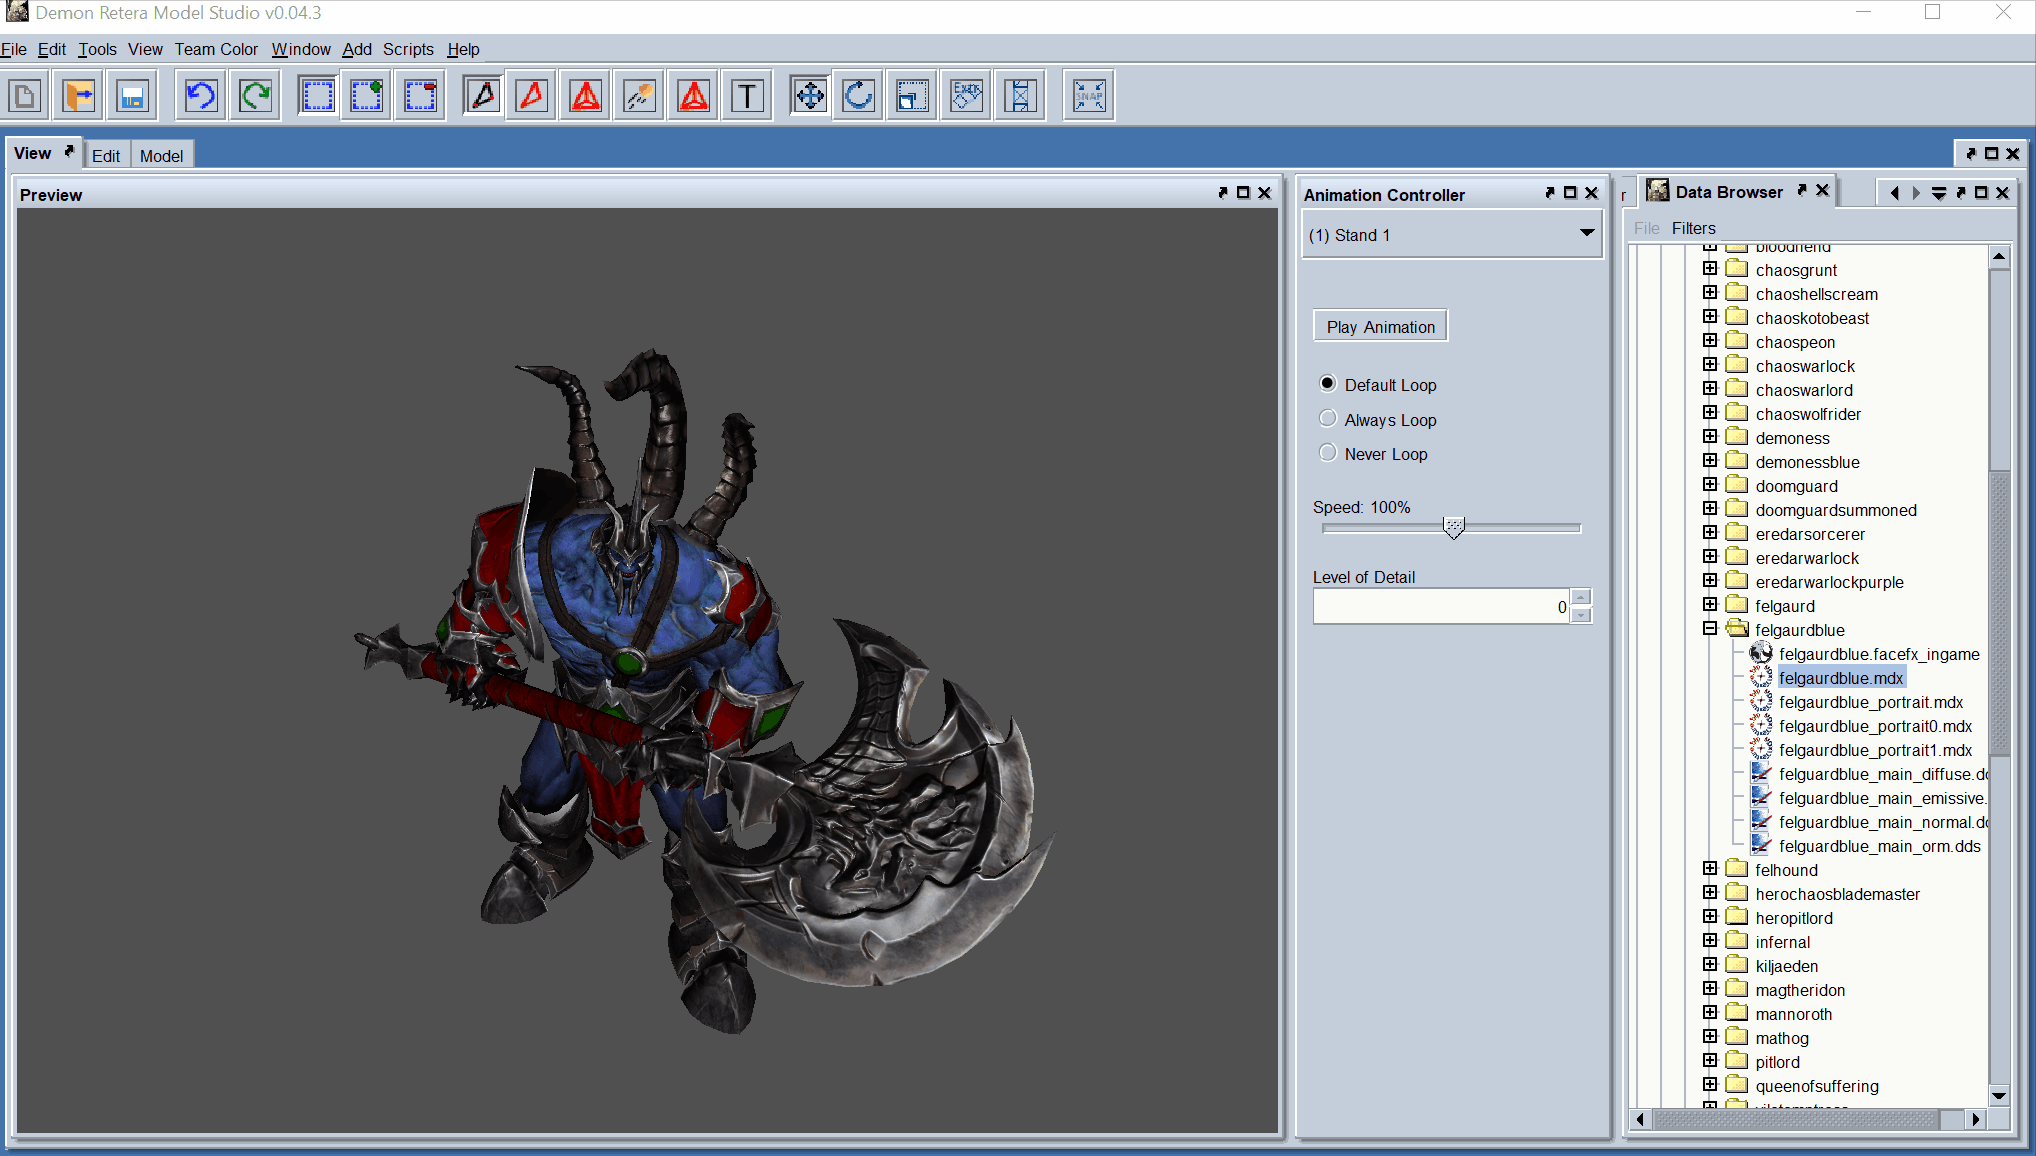
Task: Show next tab in Data Browser panel
Action: click(1916, 193)
